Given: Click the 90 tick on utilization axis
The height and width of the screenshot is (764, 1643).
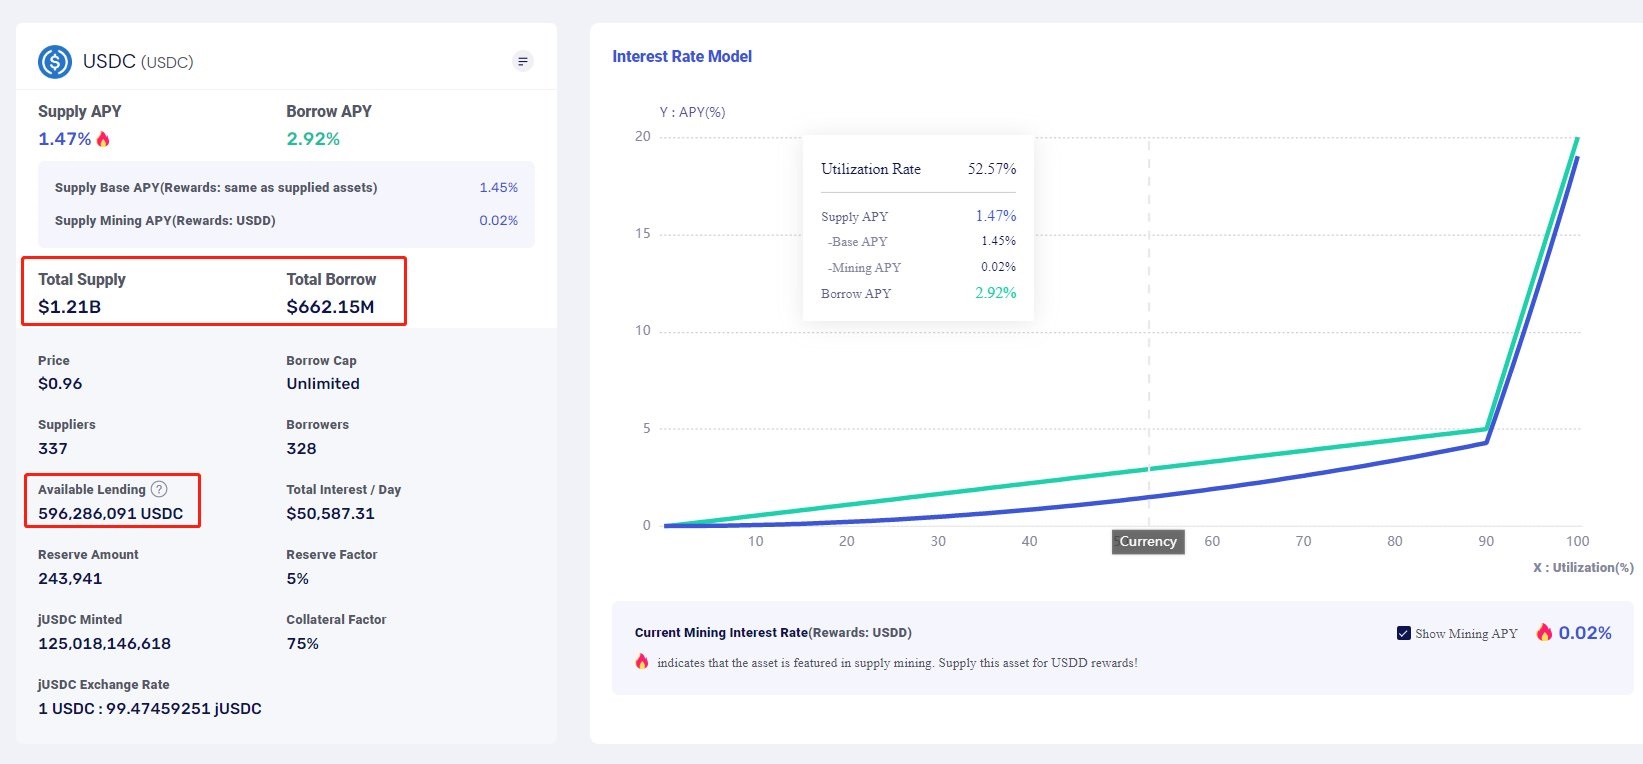Looking at the screenshot, I should tap(1486, 542).
